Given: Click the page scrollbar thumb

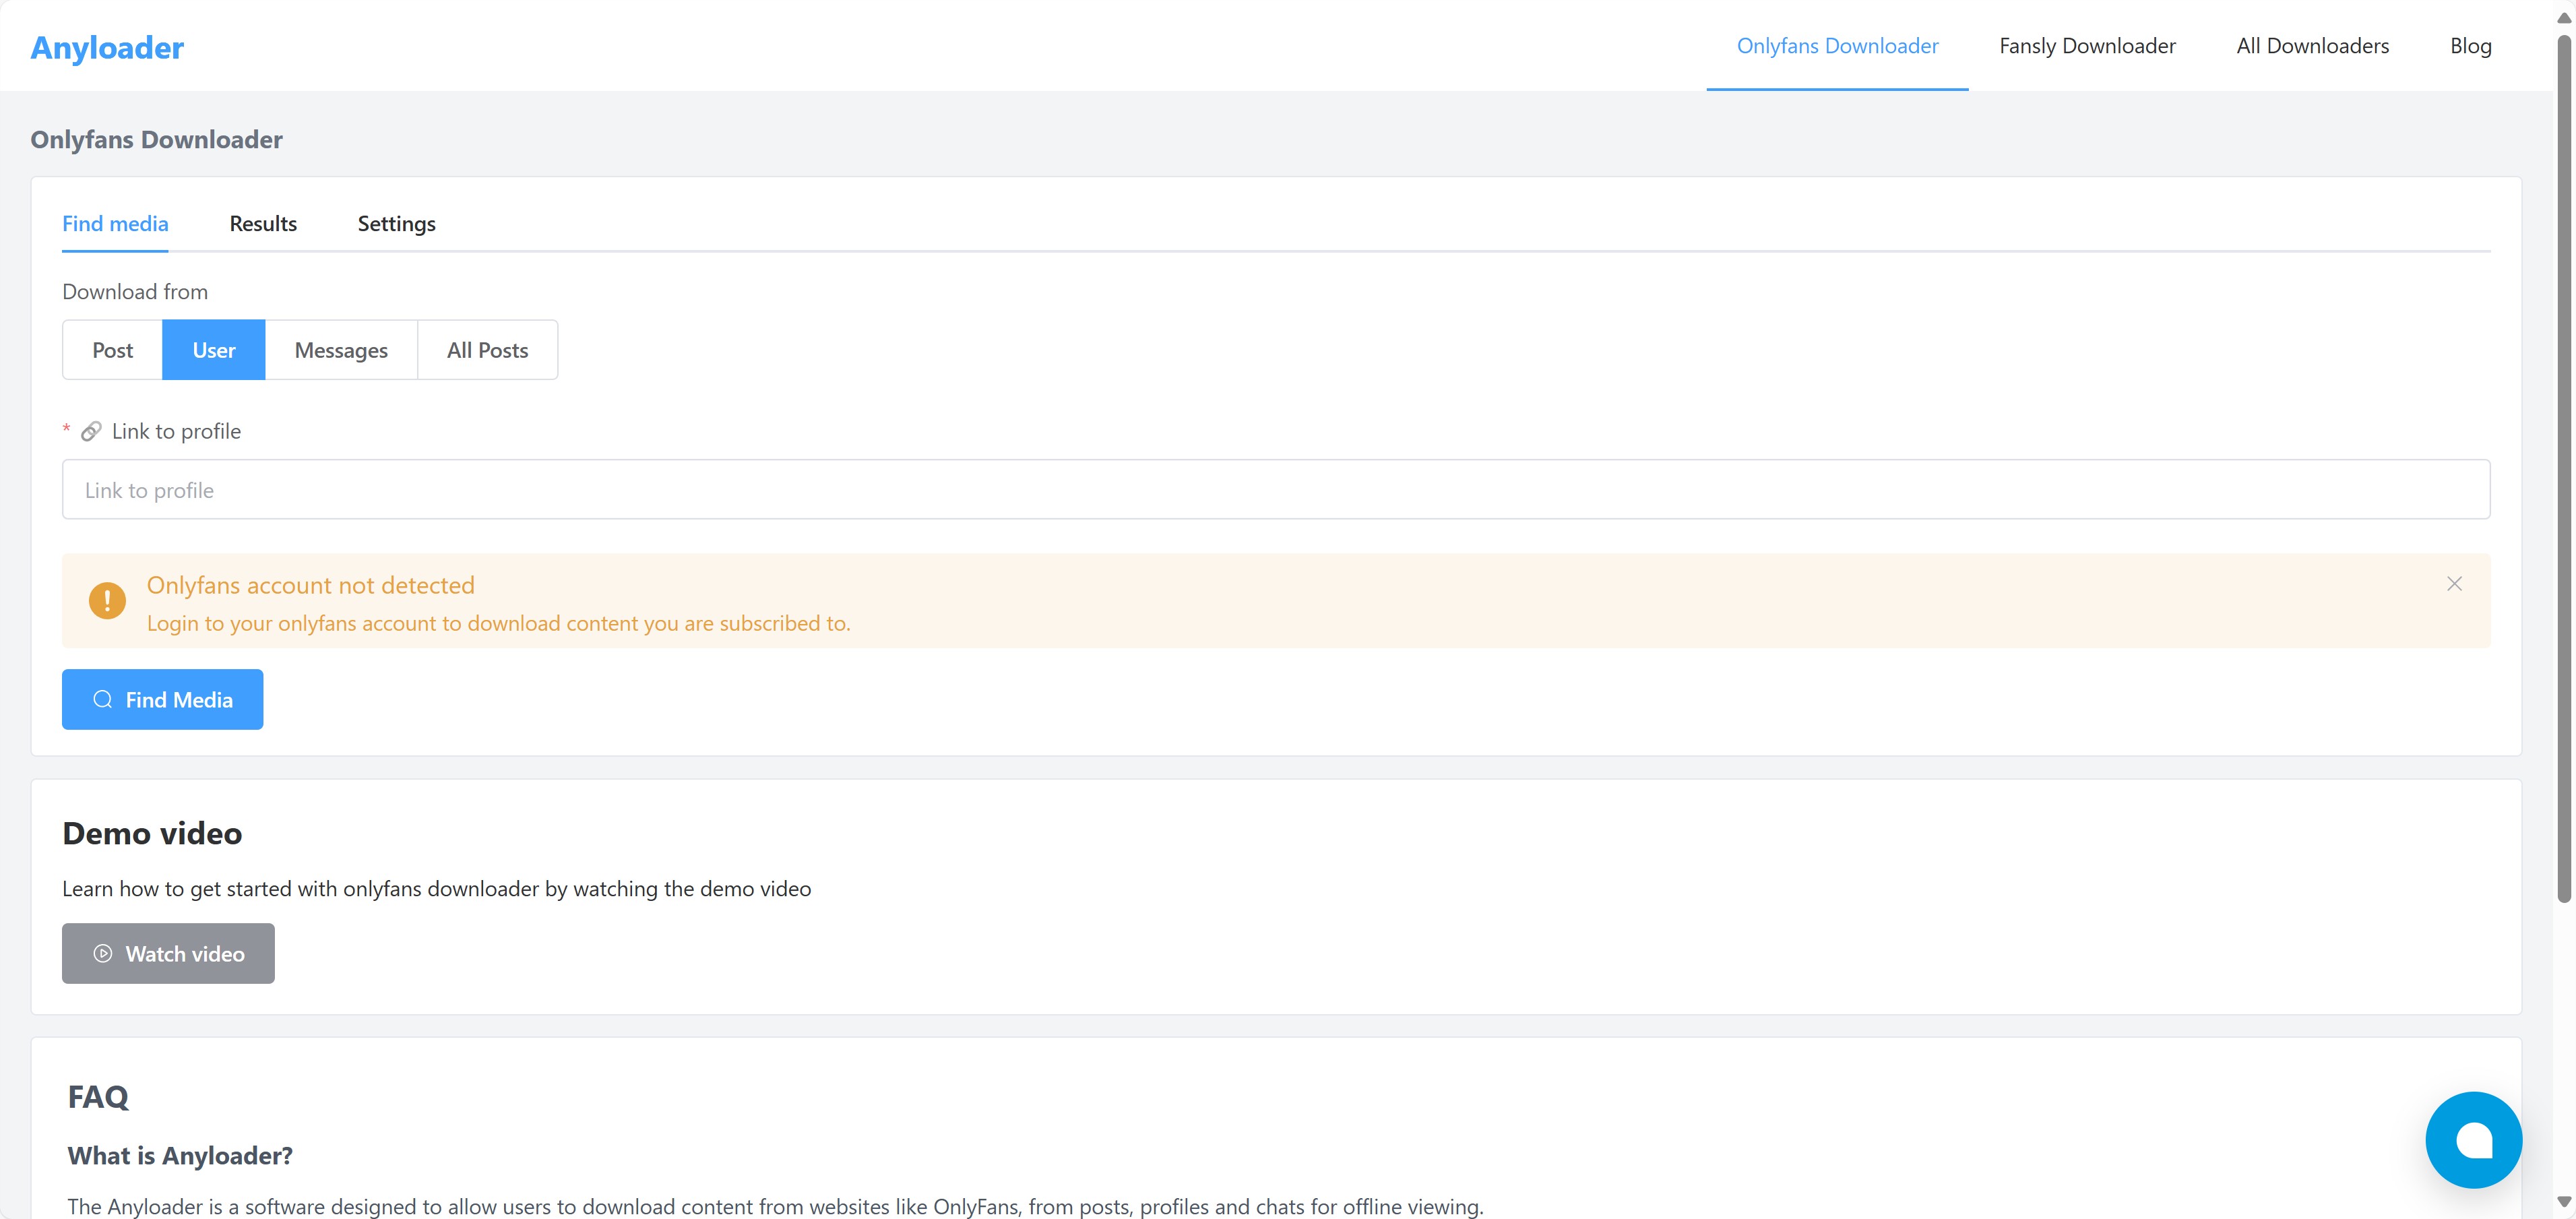Looking at the screenshot, I should pos(2563,468).
